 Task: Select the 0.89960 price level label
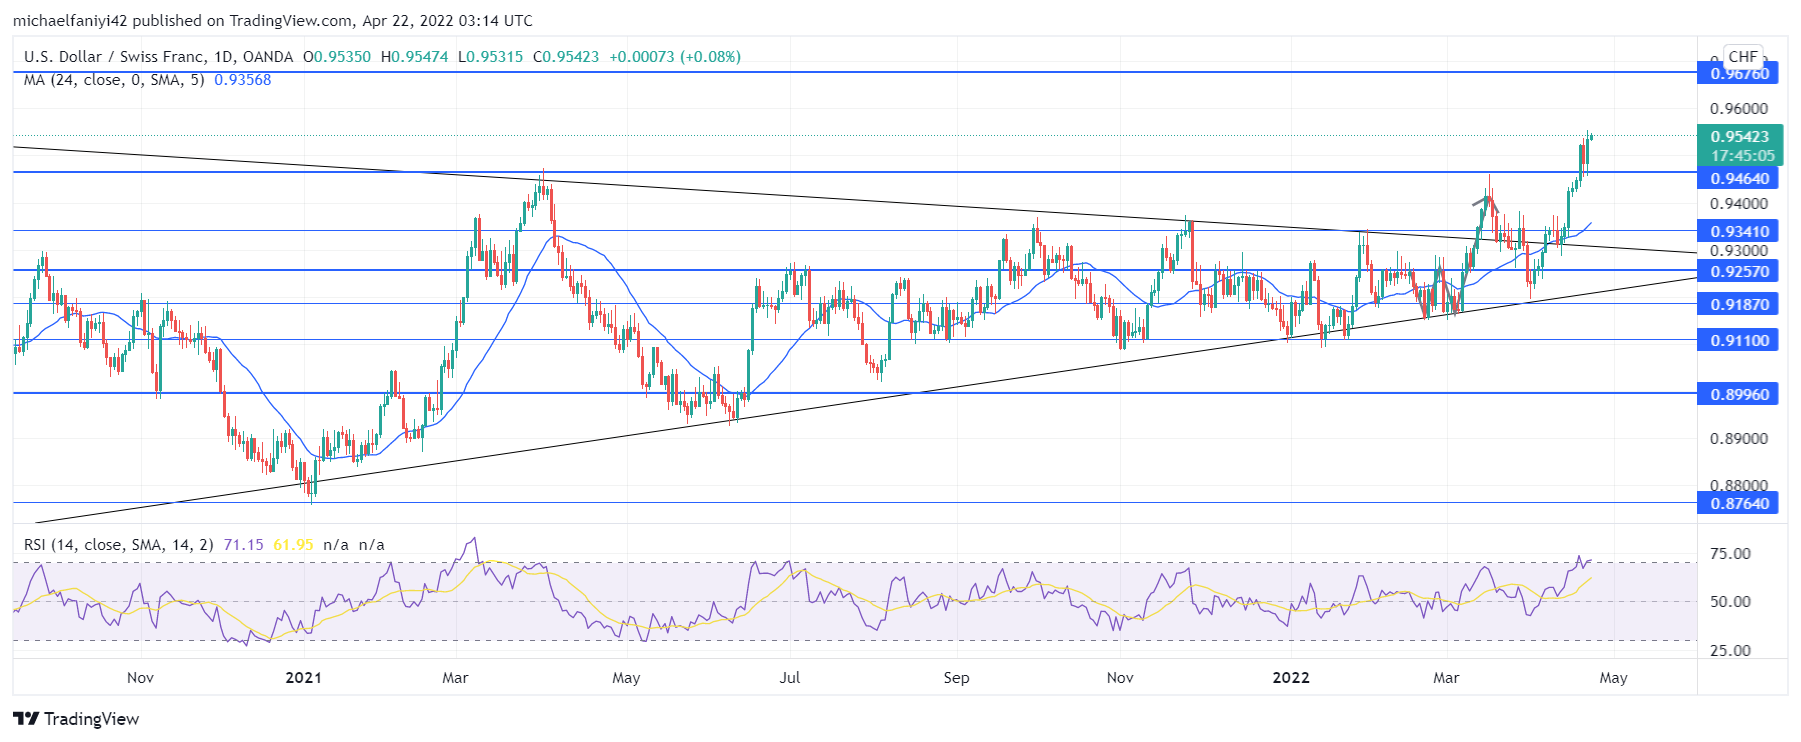click(x=1739, y=395)
